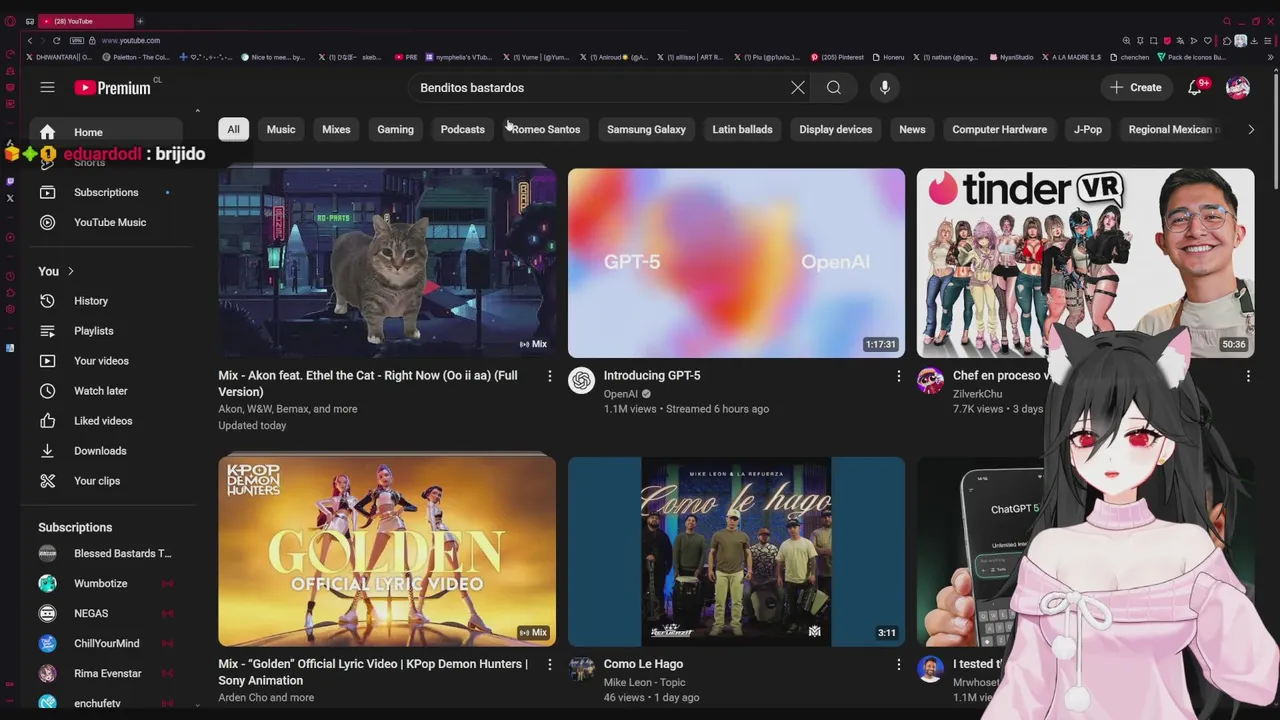The image size is (1280, 720).
Task: Open the Pinterest bookmark
Action: [837, 57]
